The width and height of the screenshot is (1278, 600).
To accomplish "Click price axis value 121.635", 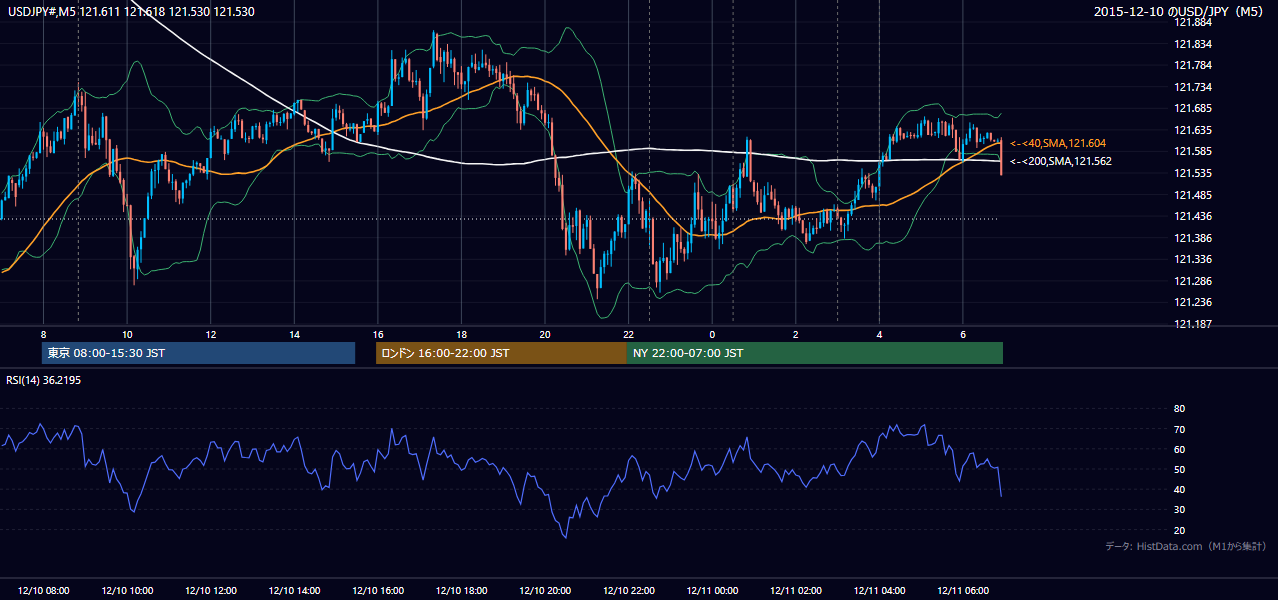I will tap(1194, 130).
